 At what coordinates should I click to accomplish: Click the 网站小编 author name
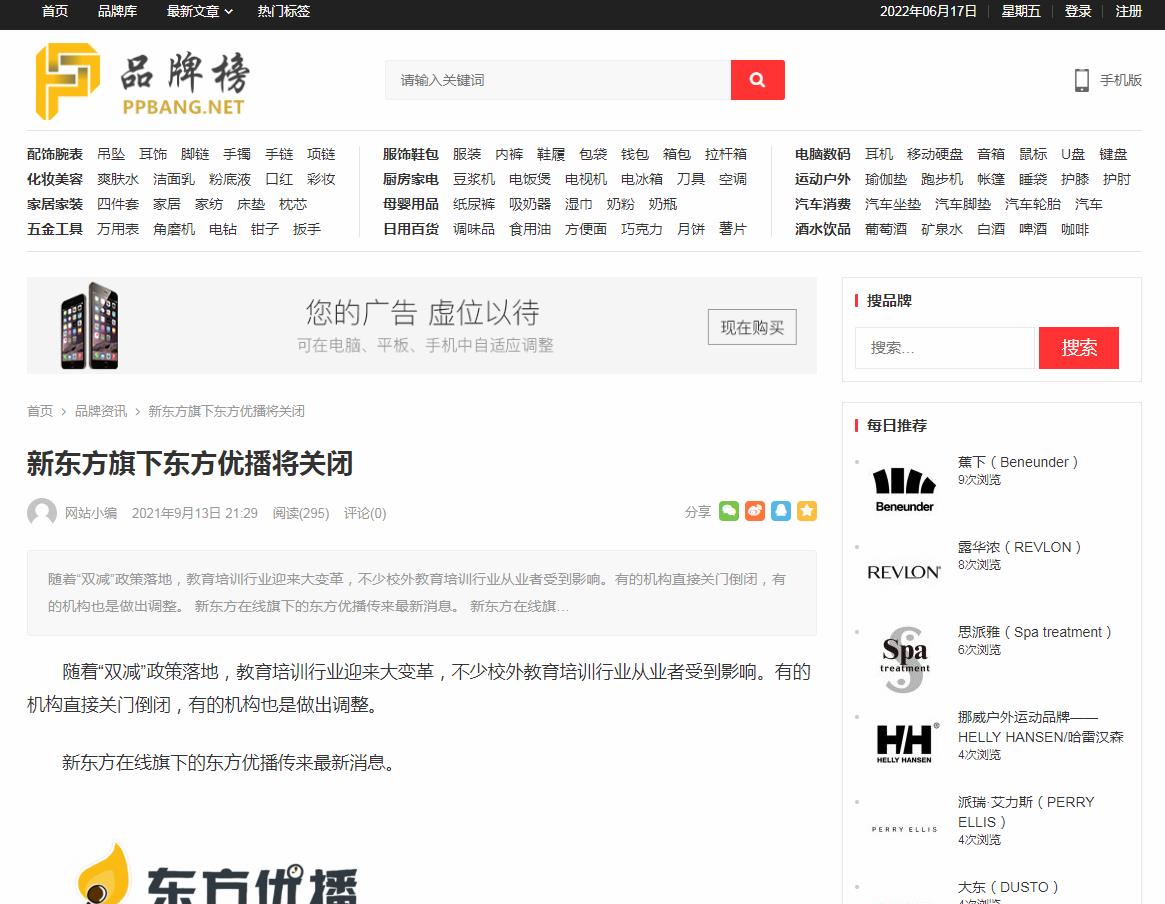[x=91, y=513]
